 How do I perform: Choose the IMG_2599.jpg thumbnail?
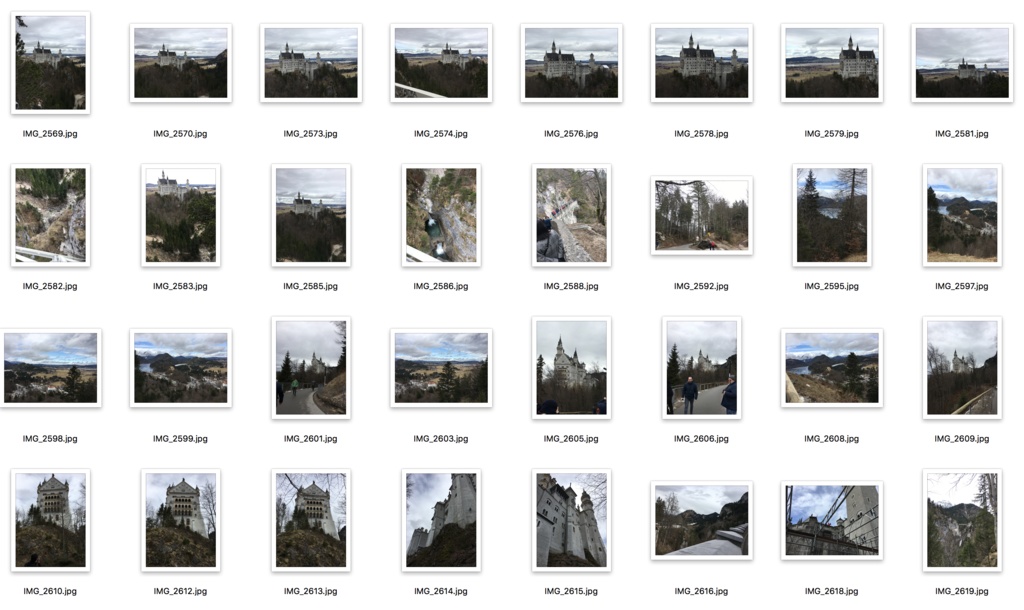pos(181,368)
